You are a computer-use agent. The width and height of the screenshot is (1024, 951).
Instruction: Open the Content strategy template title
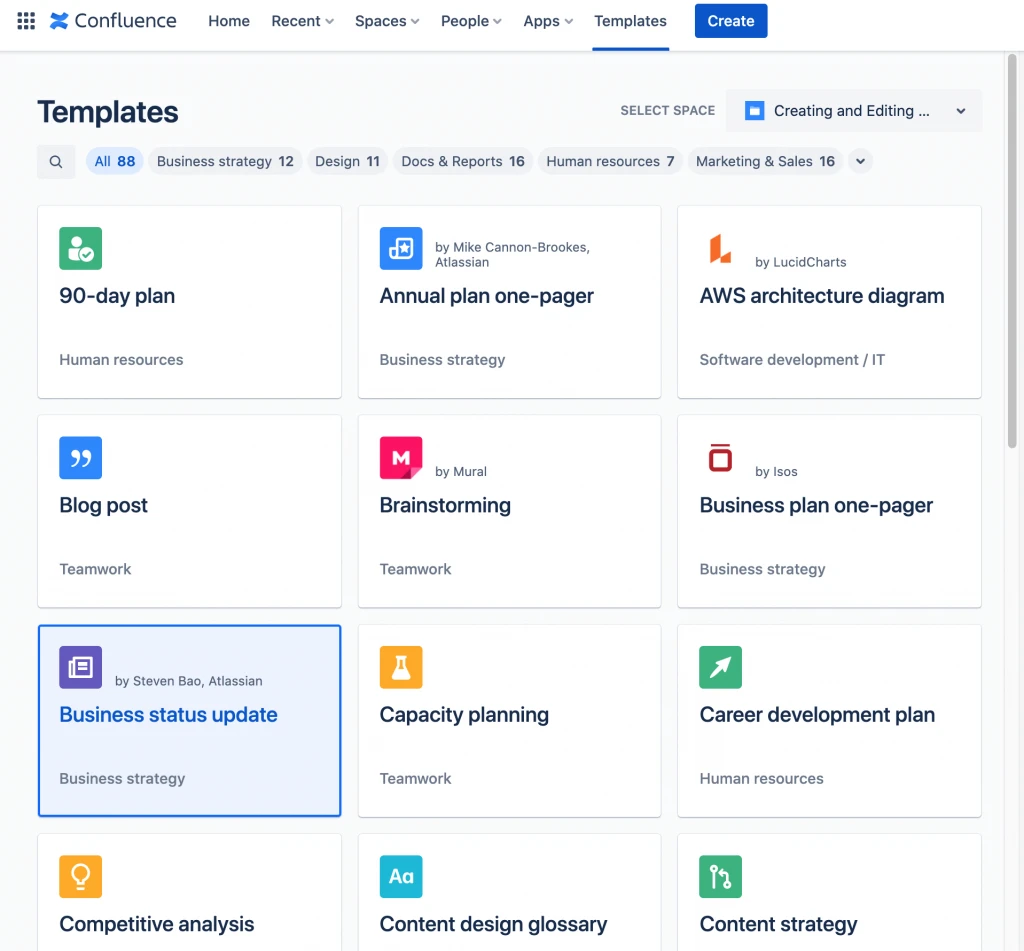point(778,924)
